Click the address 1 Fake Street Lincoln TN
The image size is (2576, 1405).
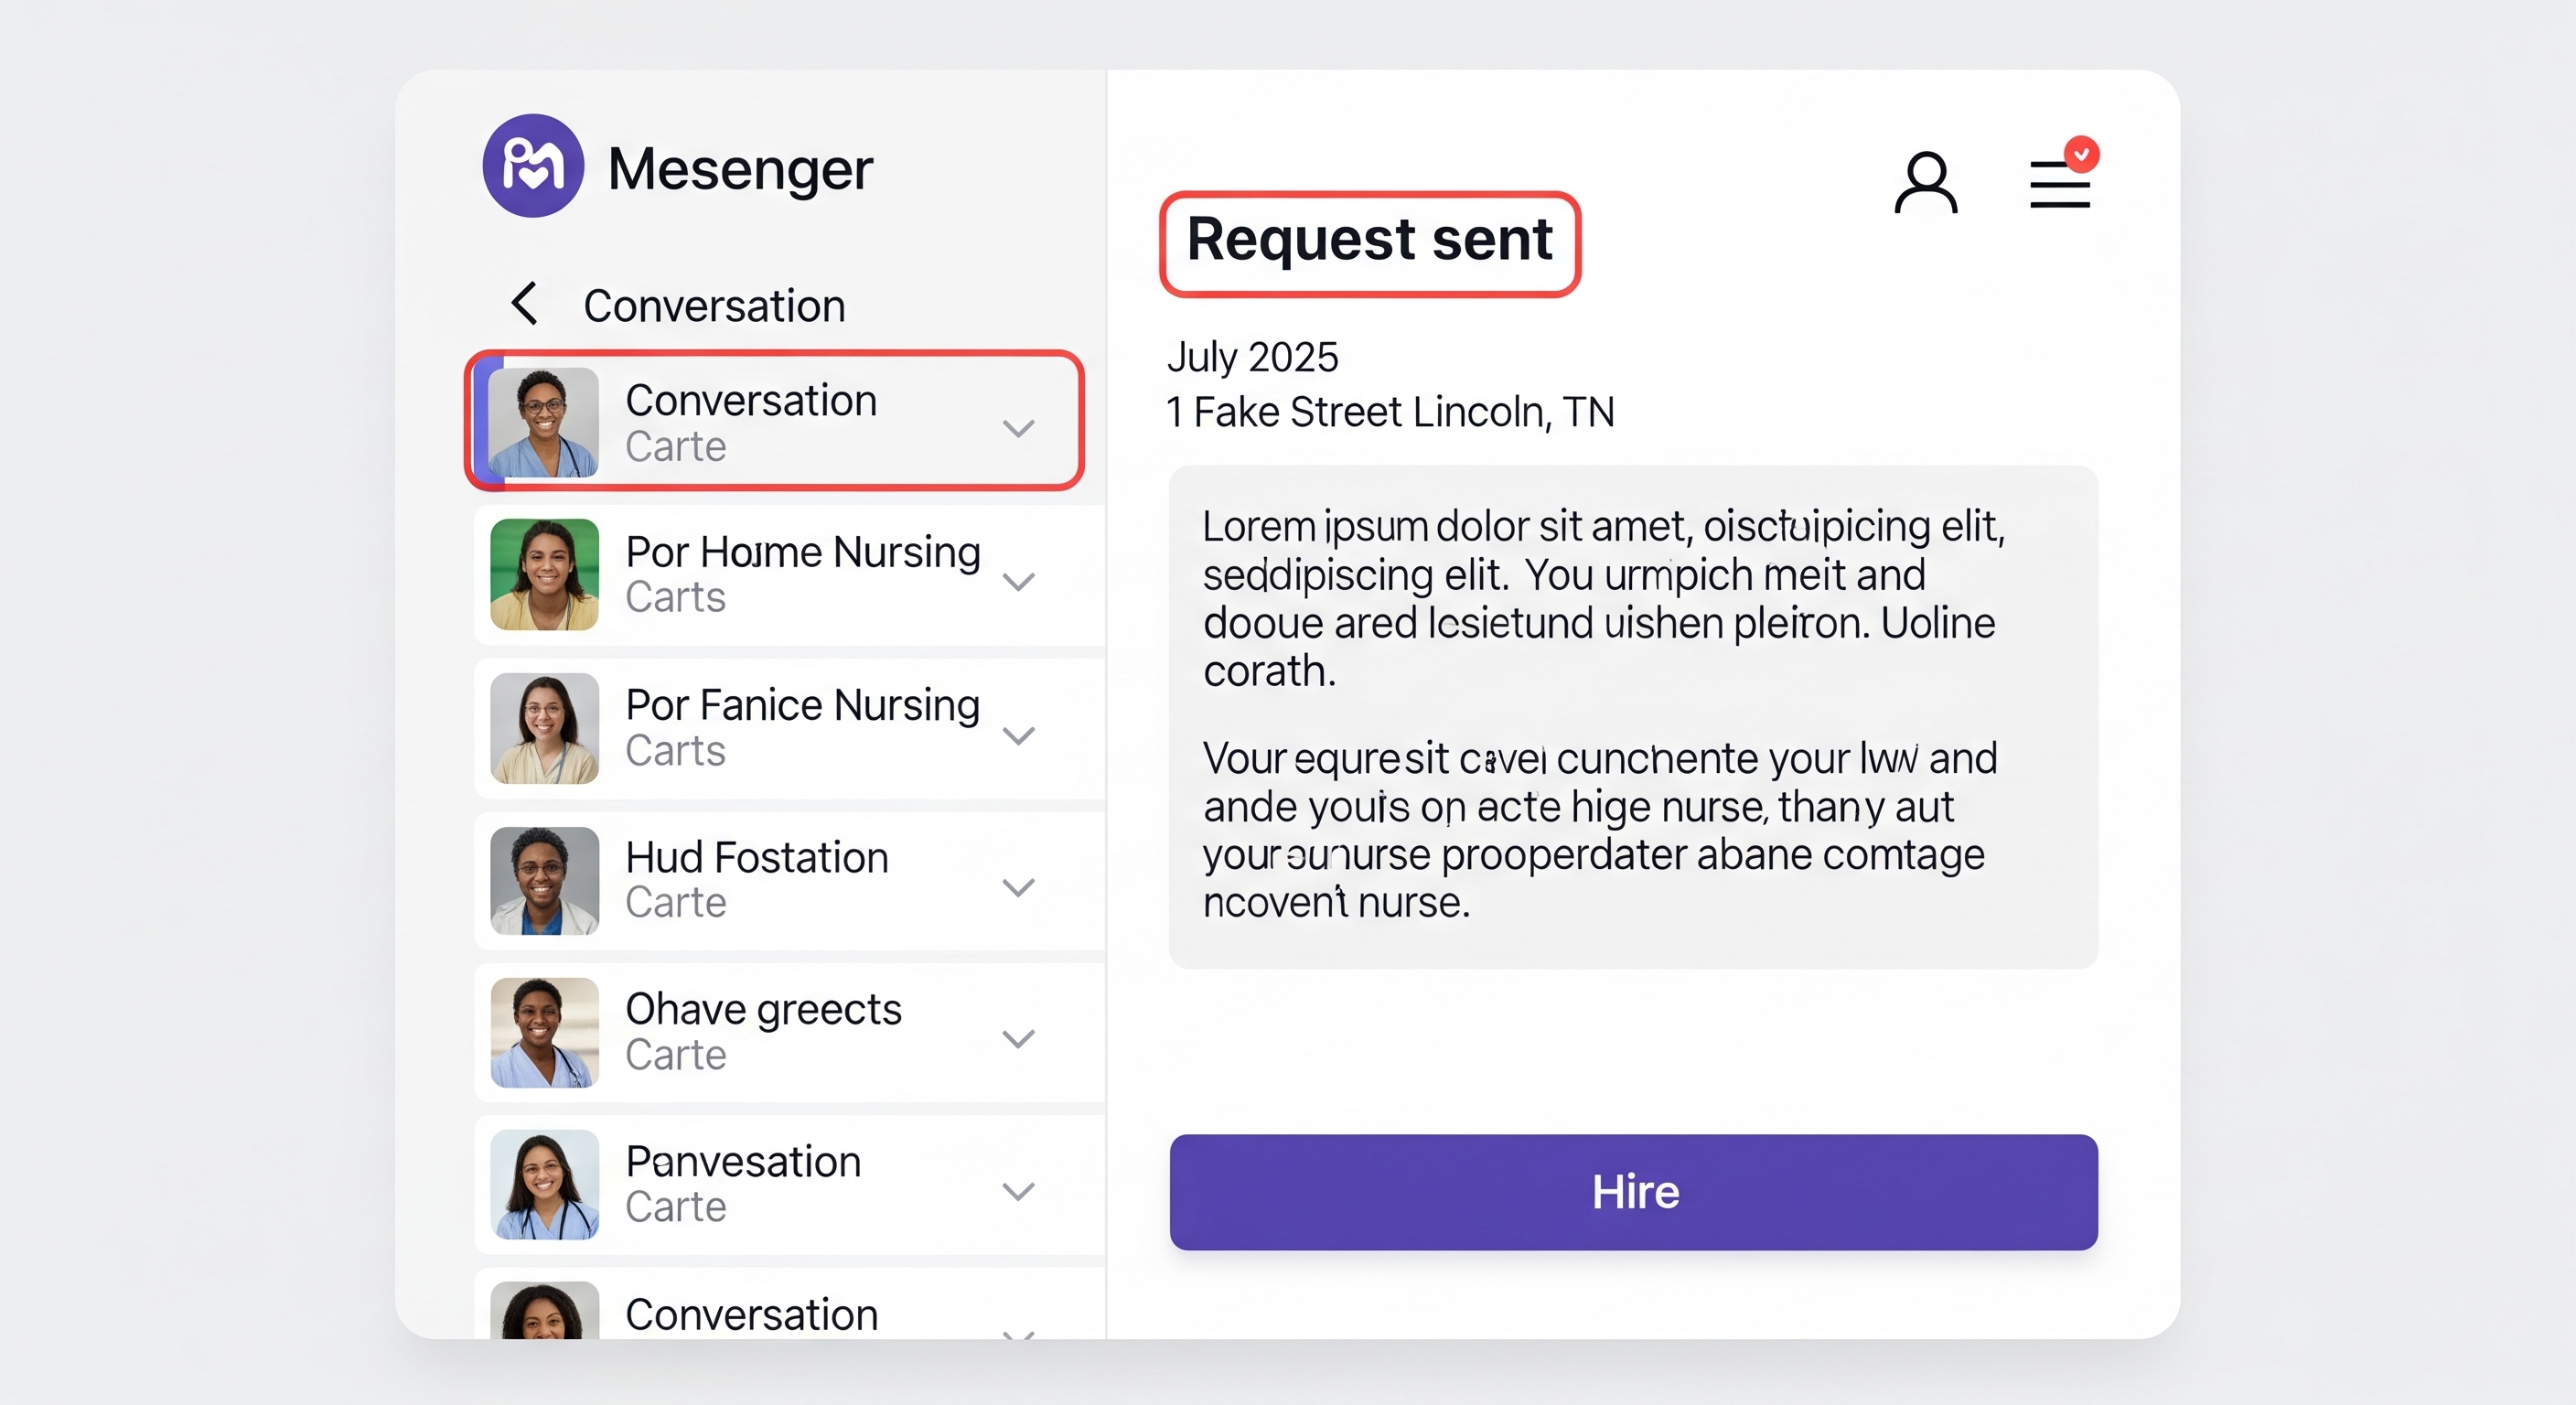1391,410
